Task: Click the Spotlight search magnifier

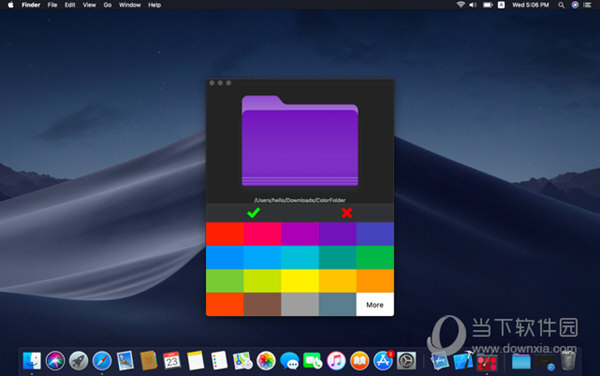Action: (x=561, y=5)
